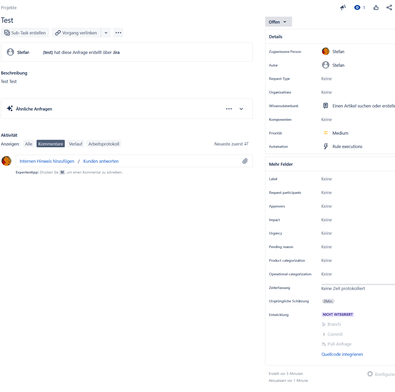This screenshot has height=392, width=395.
Task: Expand the Ähnliche Anfragen chevron
Action: coord(241,109)
